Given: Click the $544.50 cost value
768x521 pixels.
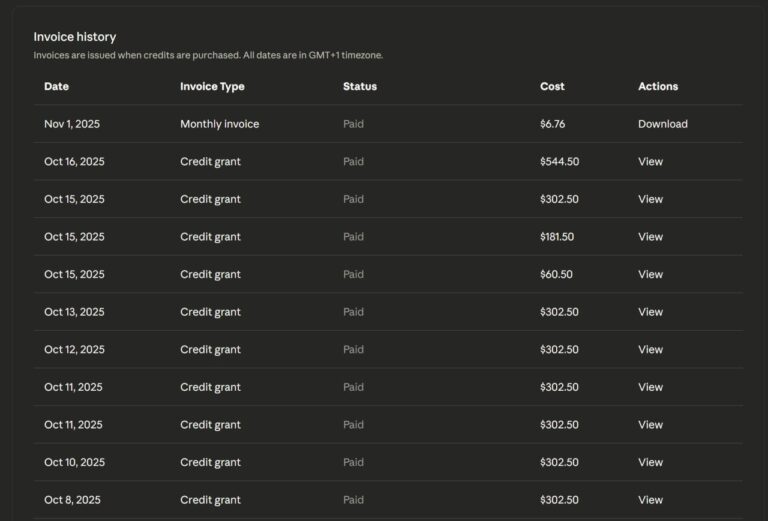Looking at the screenshot, I should [x=559, y=162].
